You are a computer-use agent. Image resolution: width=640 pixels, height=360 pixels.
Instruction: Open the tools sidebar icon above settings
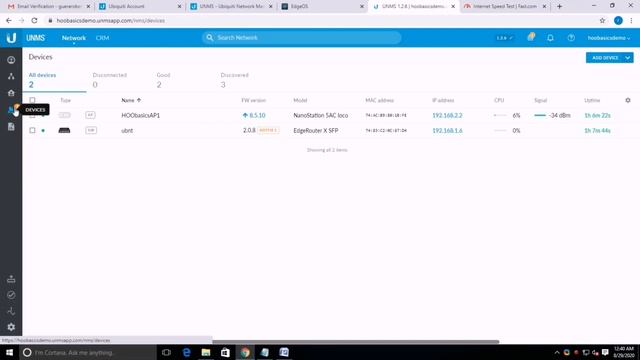point(11,311)
